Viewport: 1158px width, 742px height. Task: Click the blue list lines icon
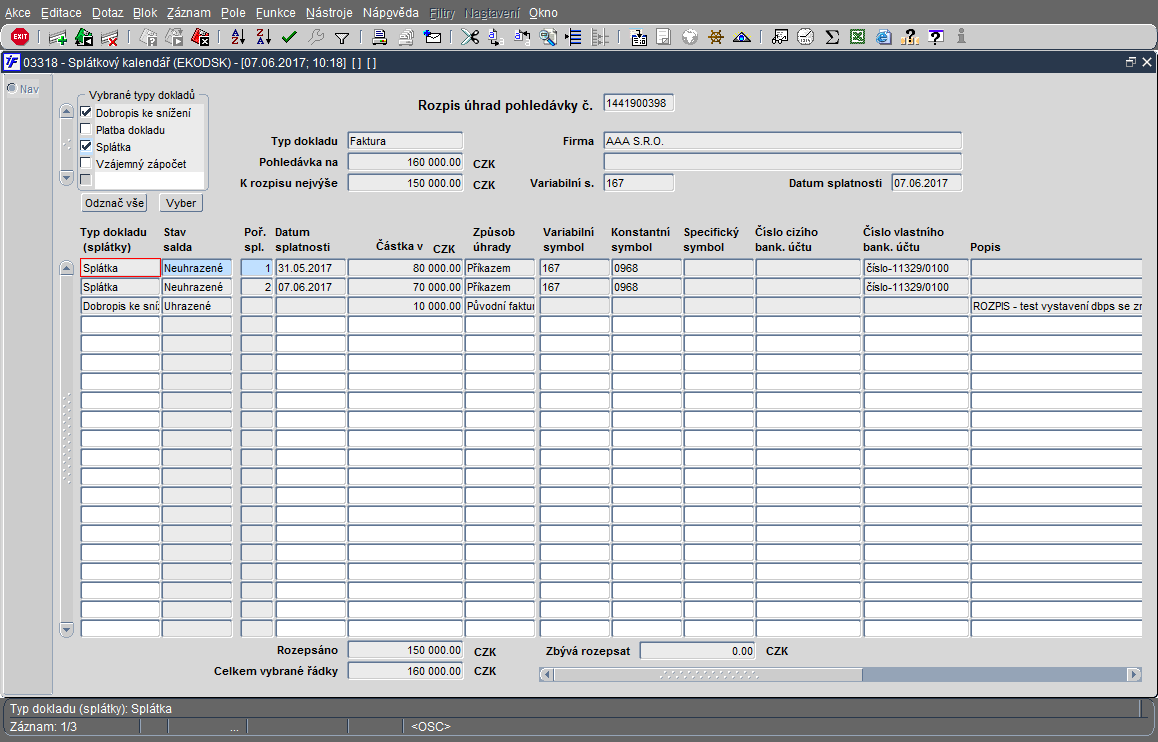pos(574,36)
